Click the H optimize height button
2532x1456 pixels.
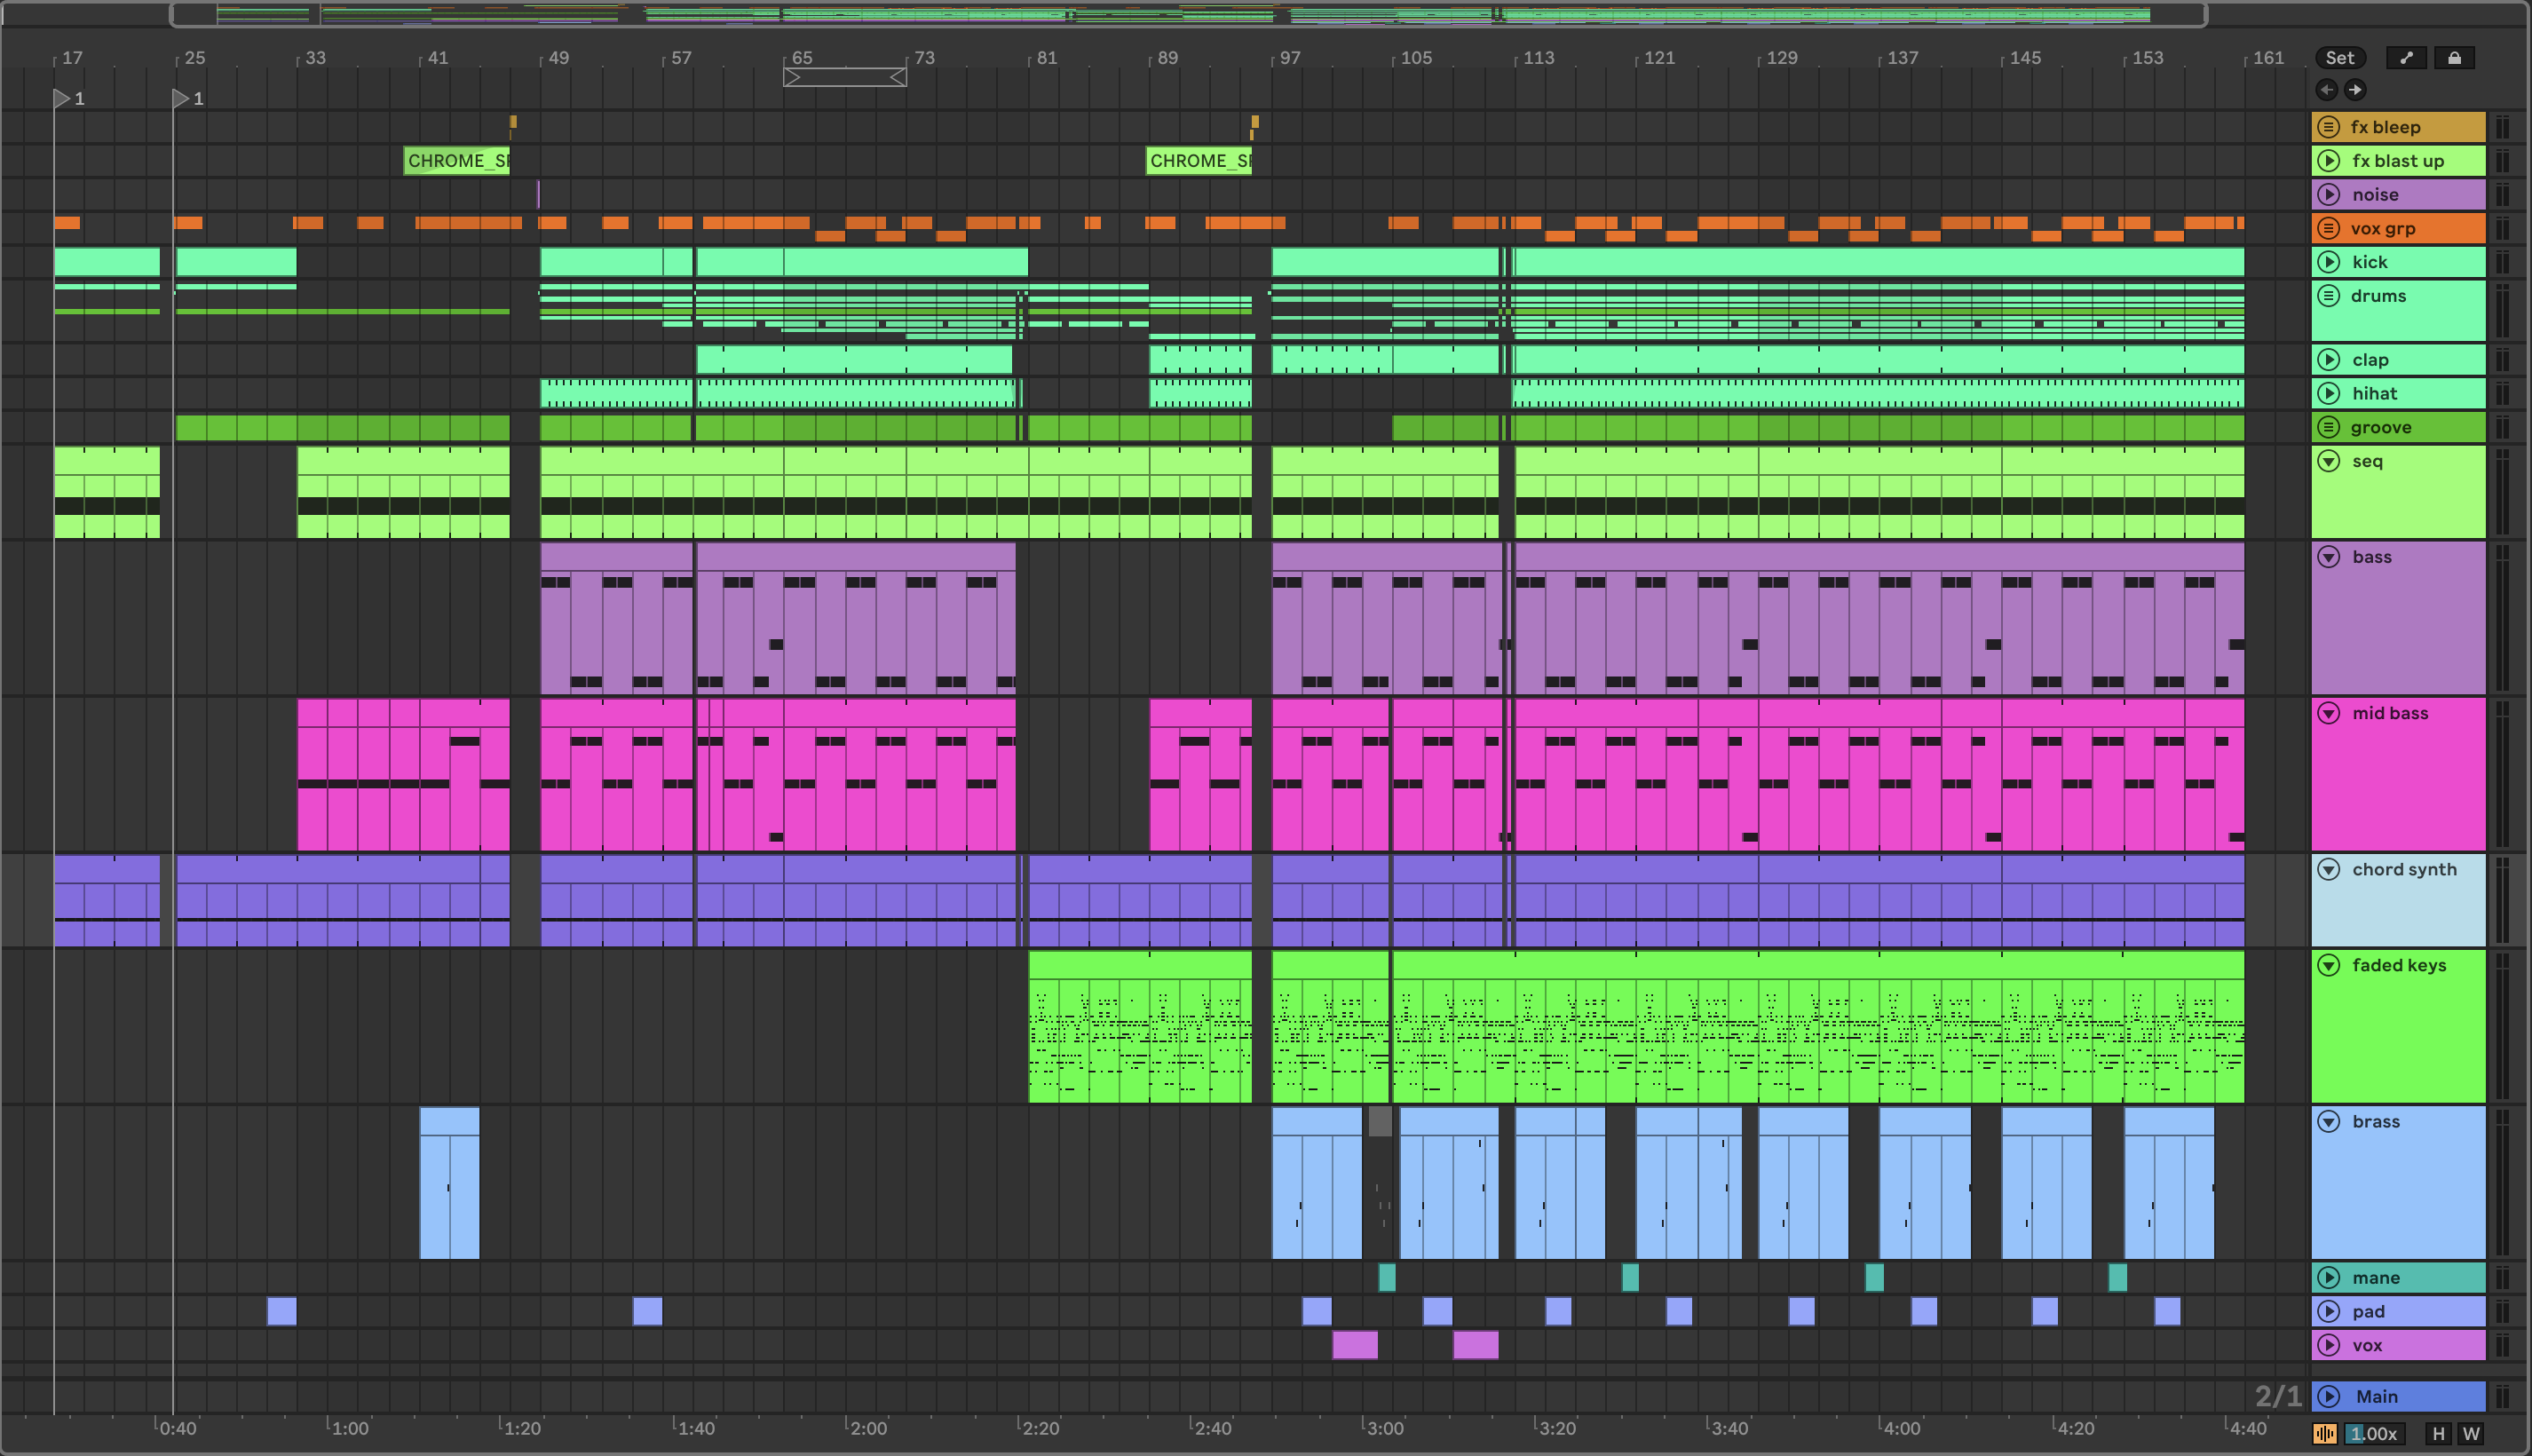click(2439, 1434)
